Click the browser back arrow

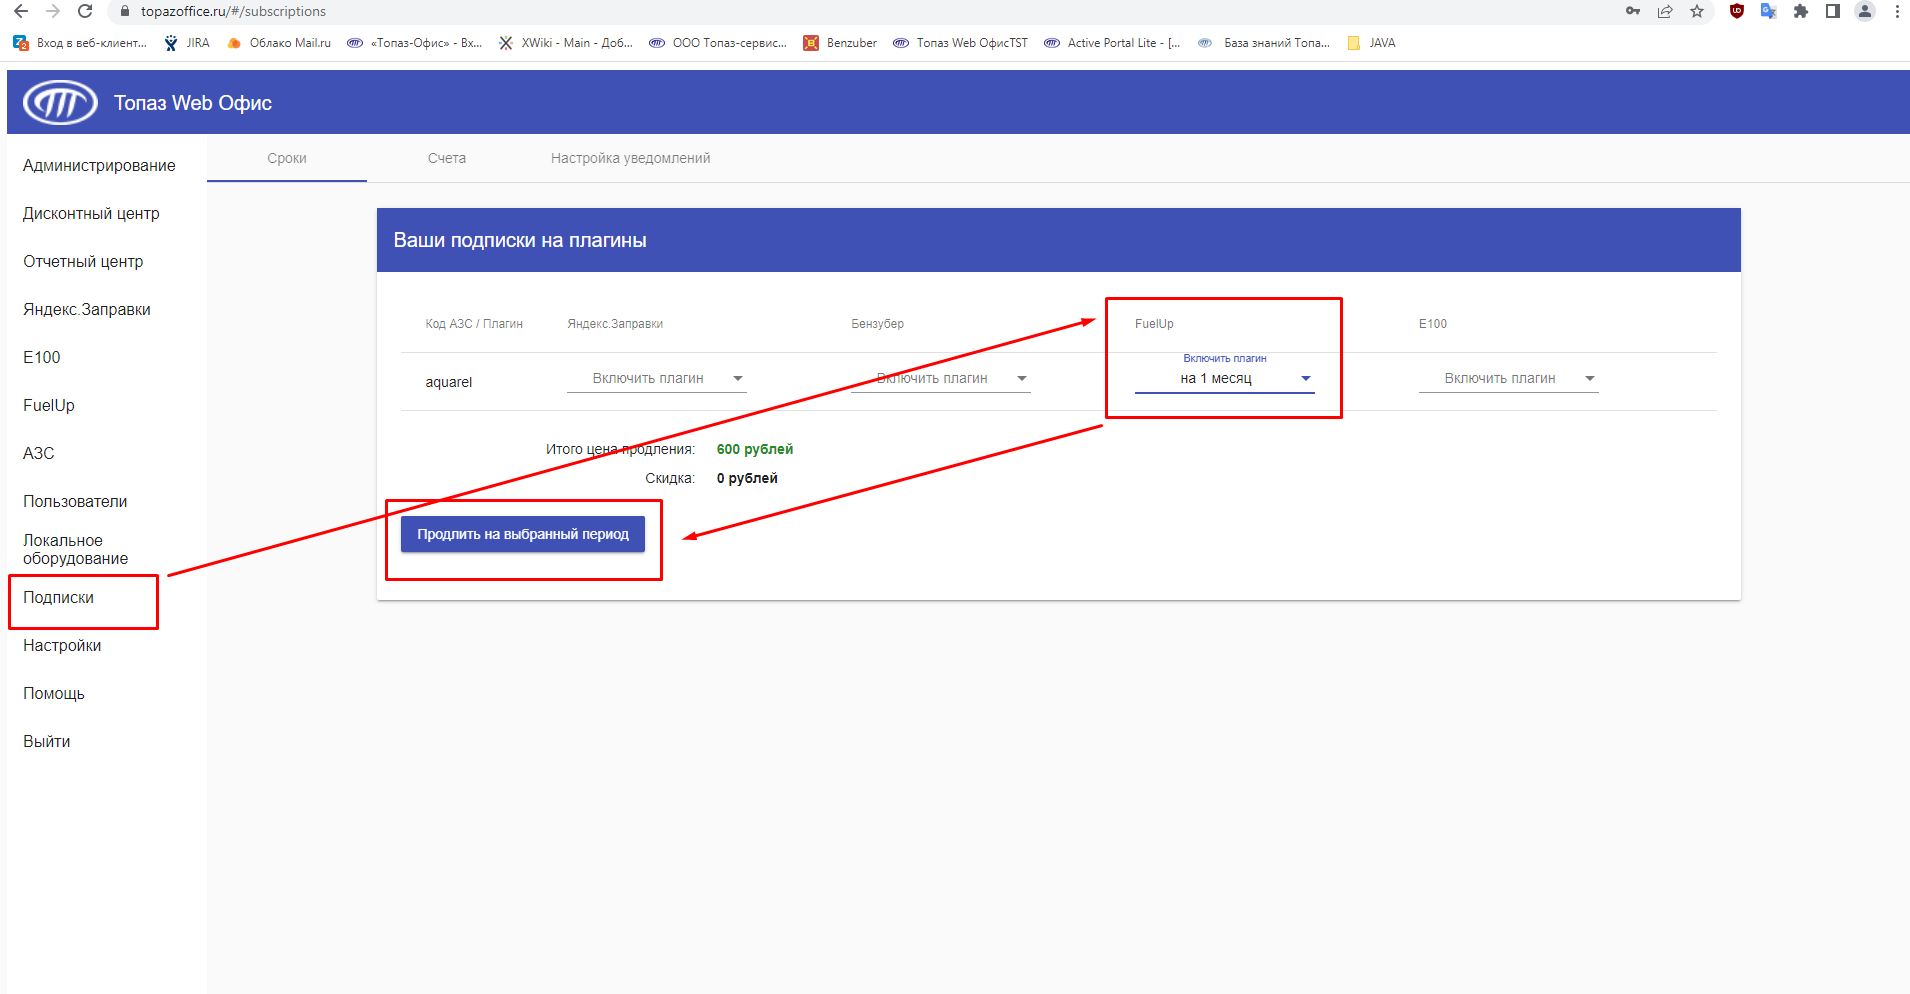pyautogui.click(x=21, y=11)
